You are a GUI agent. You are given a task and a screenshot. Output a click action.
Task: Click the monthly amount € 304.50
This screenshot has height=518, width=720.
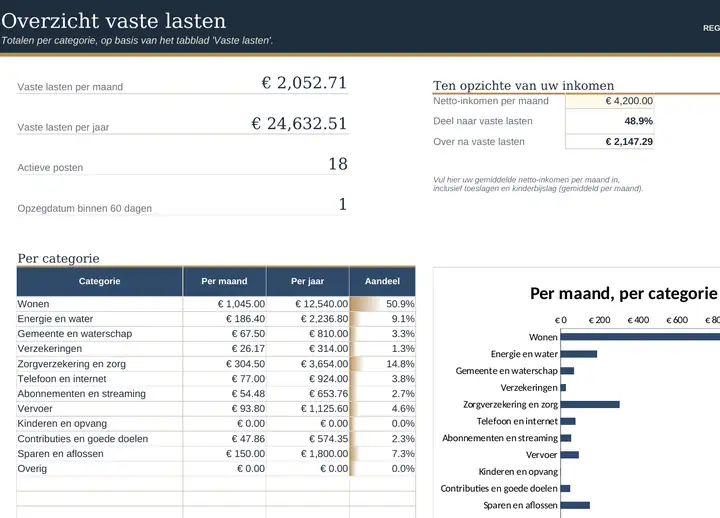click(x=224, y=364)
